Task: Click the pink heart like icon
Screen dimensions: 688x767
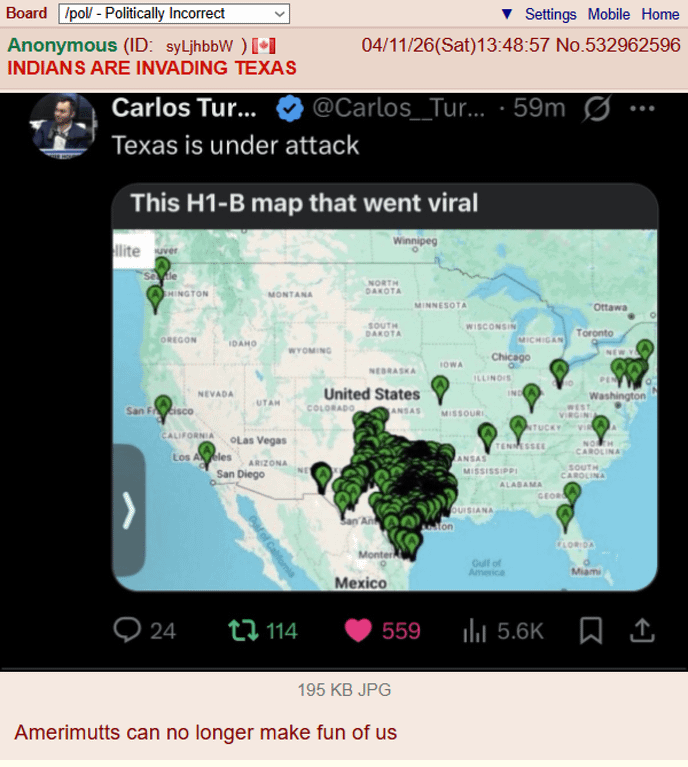Action: tap(358, 630)
